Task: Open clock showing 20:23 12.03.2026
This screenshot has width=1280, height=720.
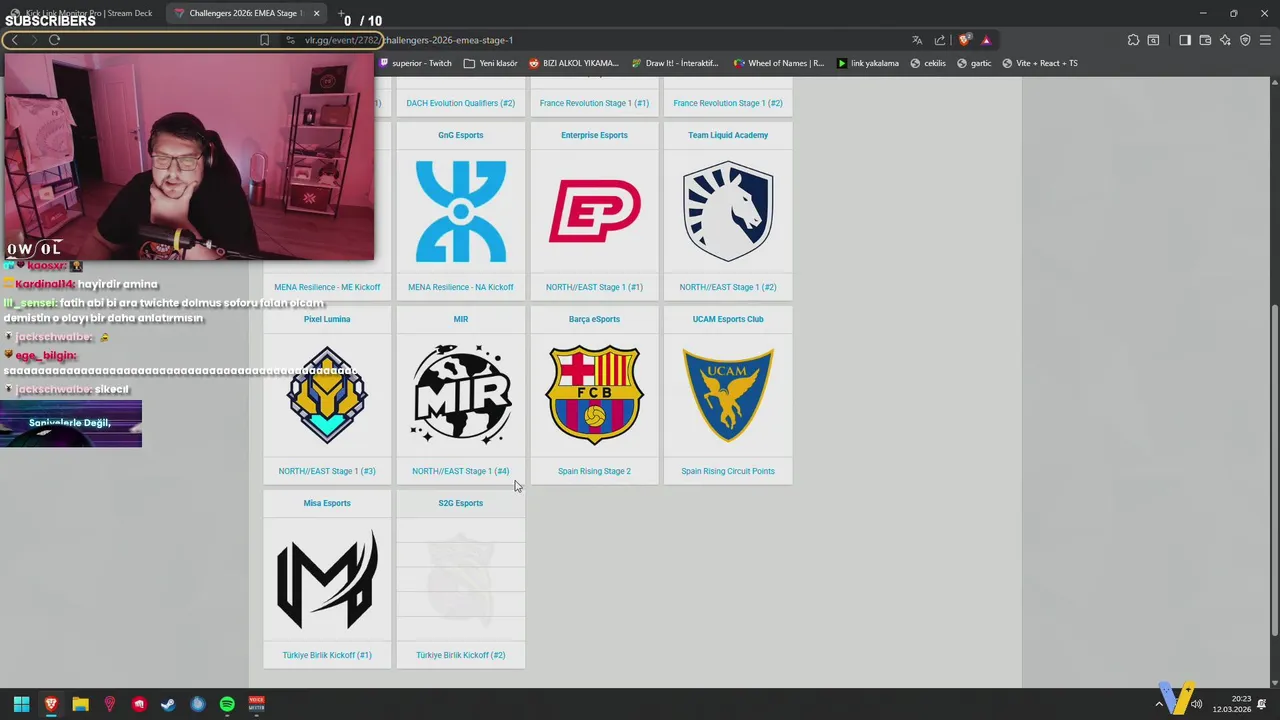Action: click(x=1231, y=704)
